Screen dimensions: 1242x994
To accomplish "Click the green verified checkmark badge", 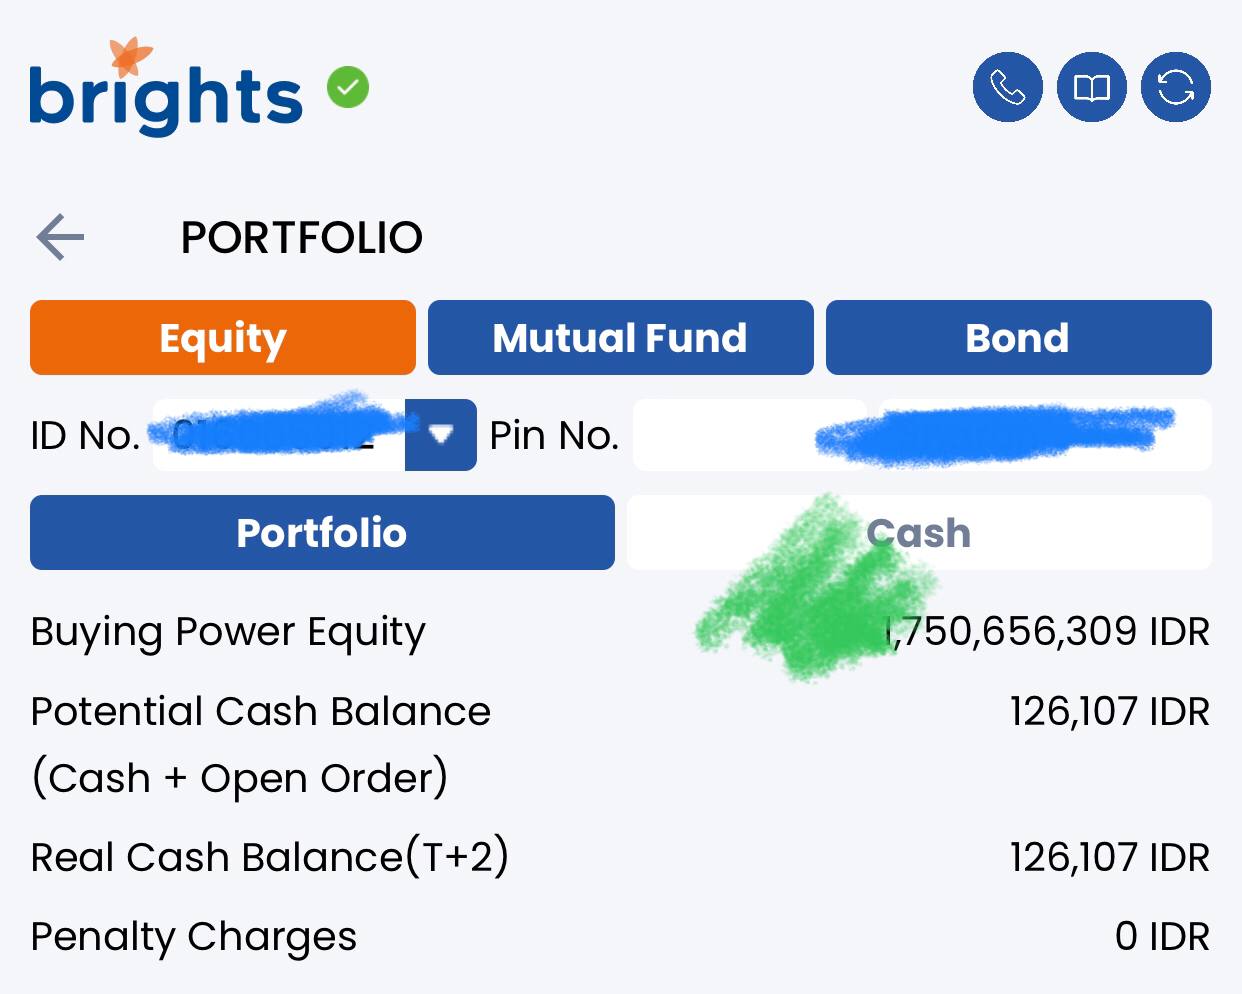I will 348,88.
